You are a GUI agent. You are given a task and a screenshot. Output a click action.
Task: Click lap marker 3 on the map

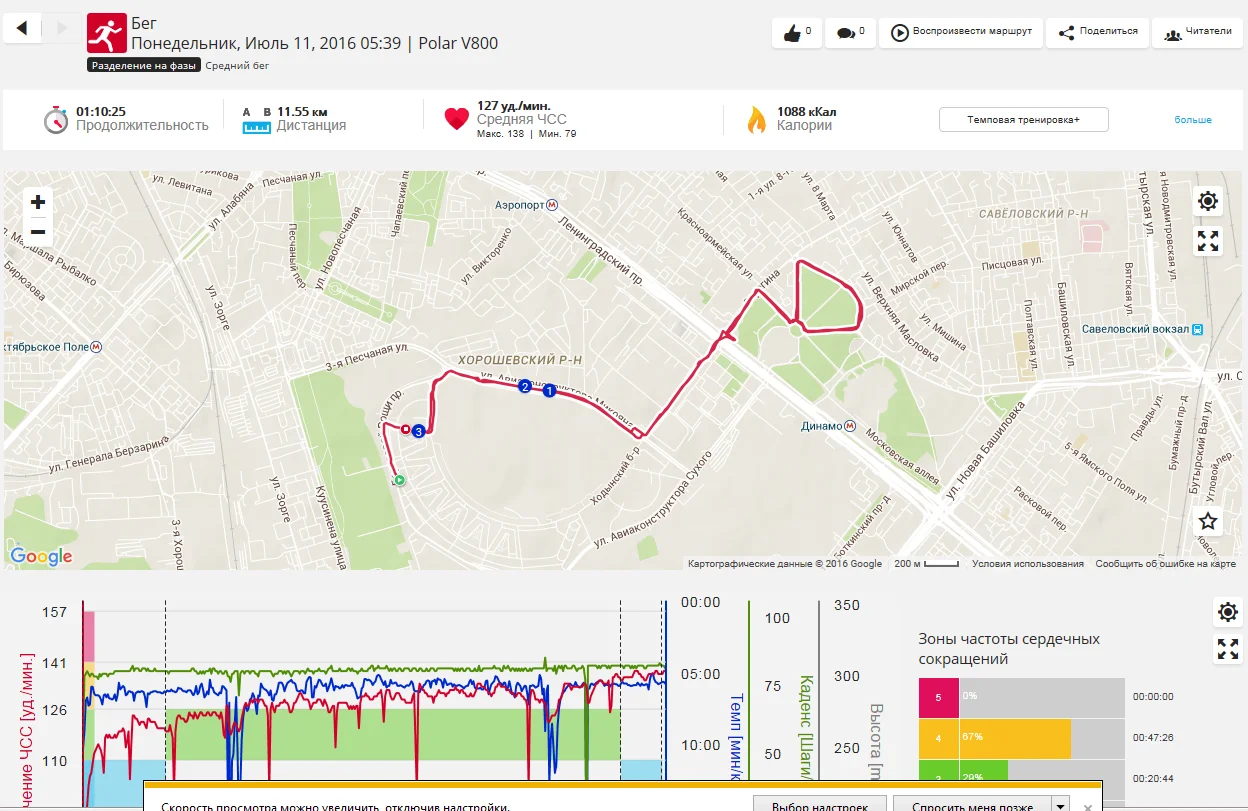click(418, 431)
